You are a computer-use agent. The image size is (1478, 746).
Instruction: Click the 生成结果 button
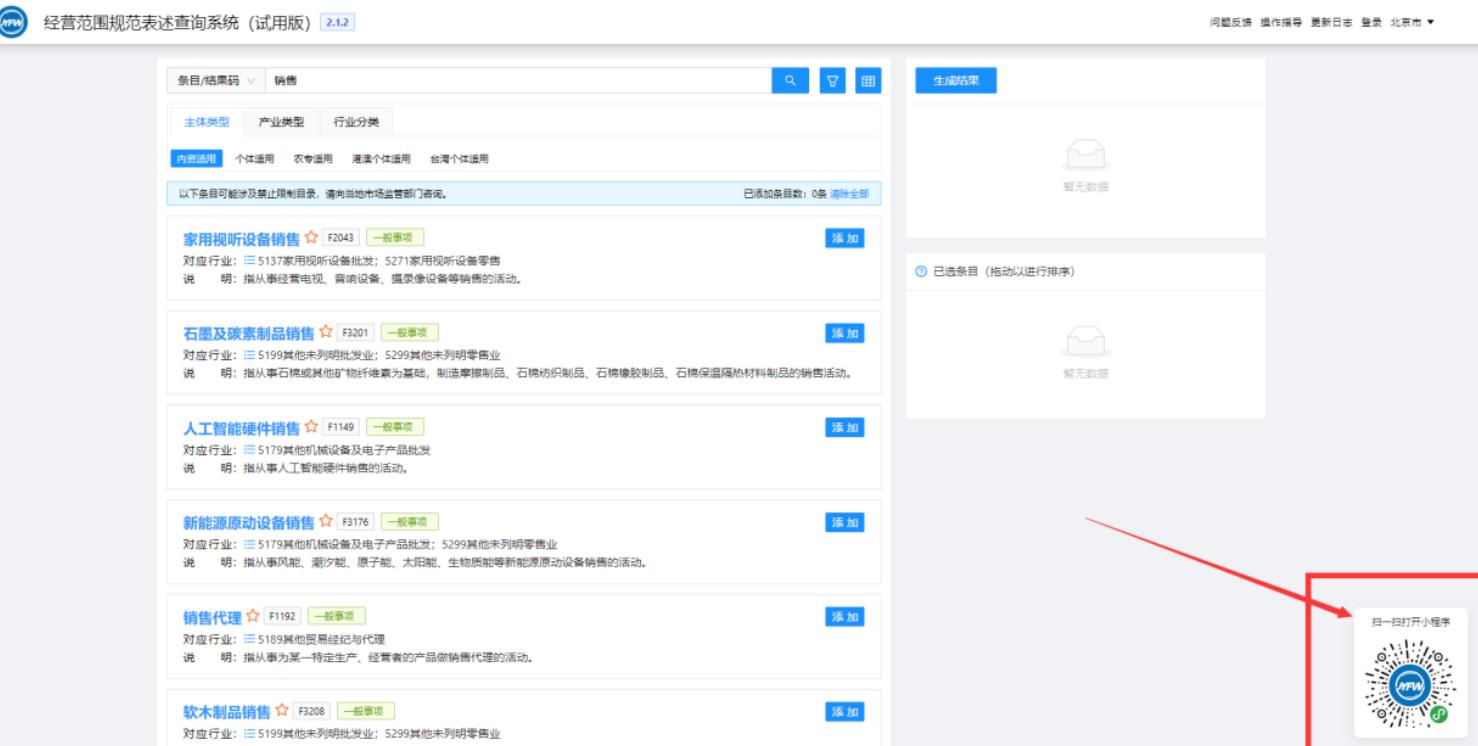click(955, 81)
